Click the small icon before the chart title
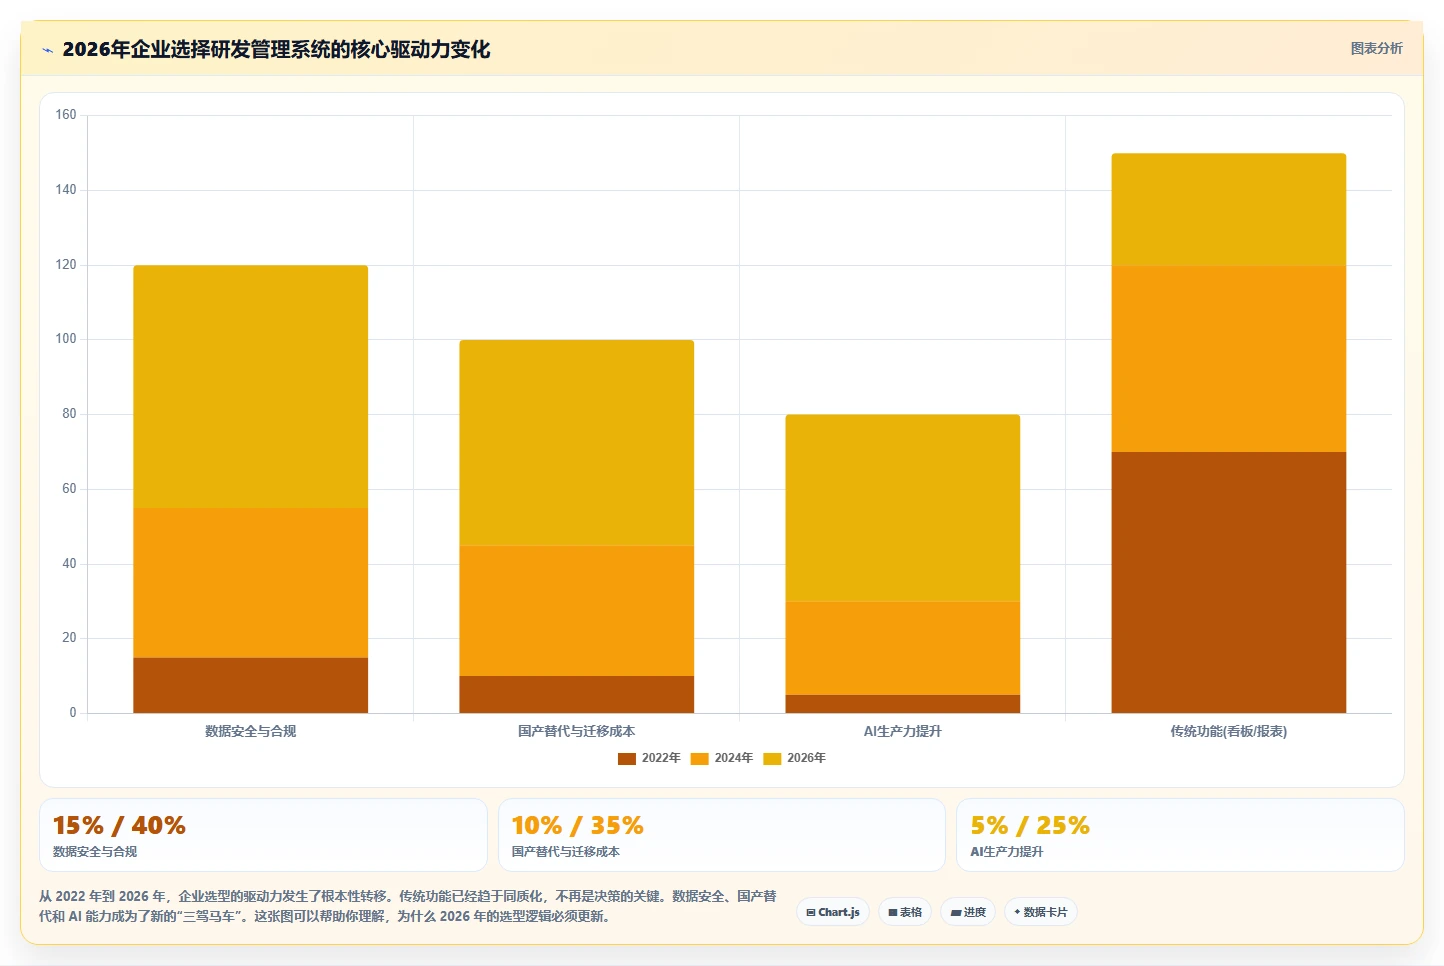The image size is (1444, 966). click(47, 50)
